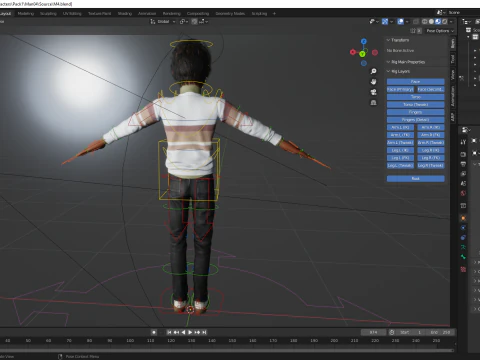Open the shading options dropdown arrow
Screen dimensions: 480x360
(451, 21)
